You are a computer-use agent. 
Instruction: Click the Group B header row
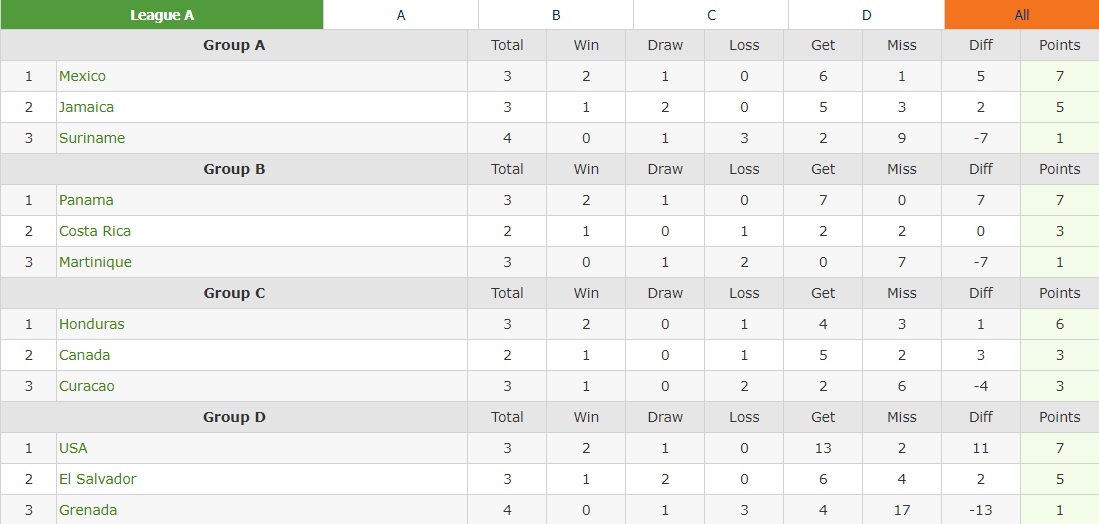pyautogui.click(x=234, y=169)
